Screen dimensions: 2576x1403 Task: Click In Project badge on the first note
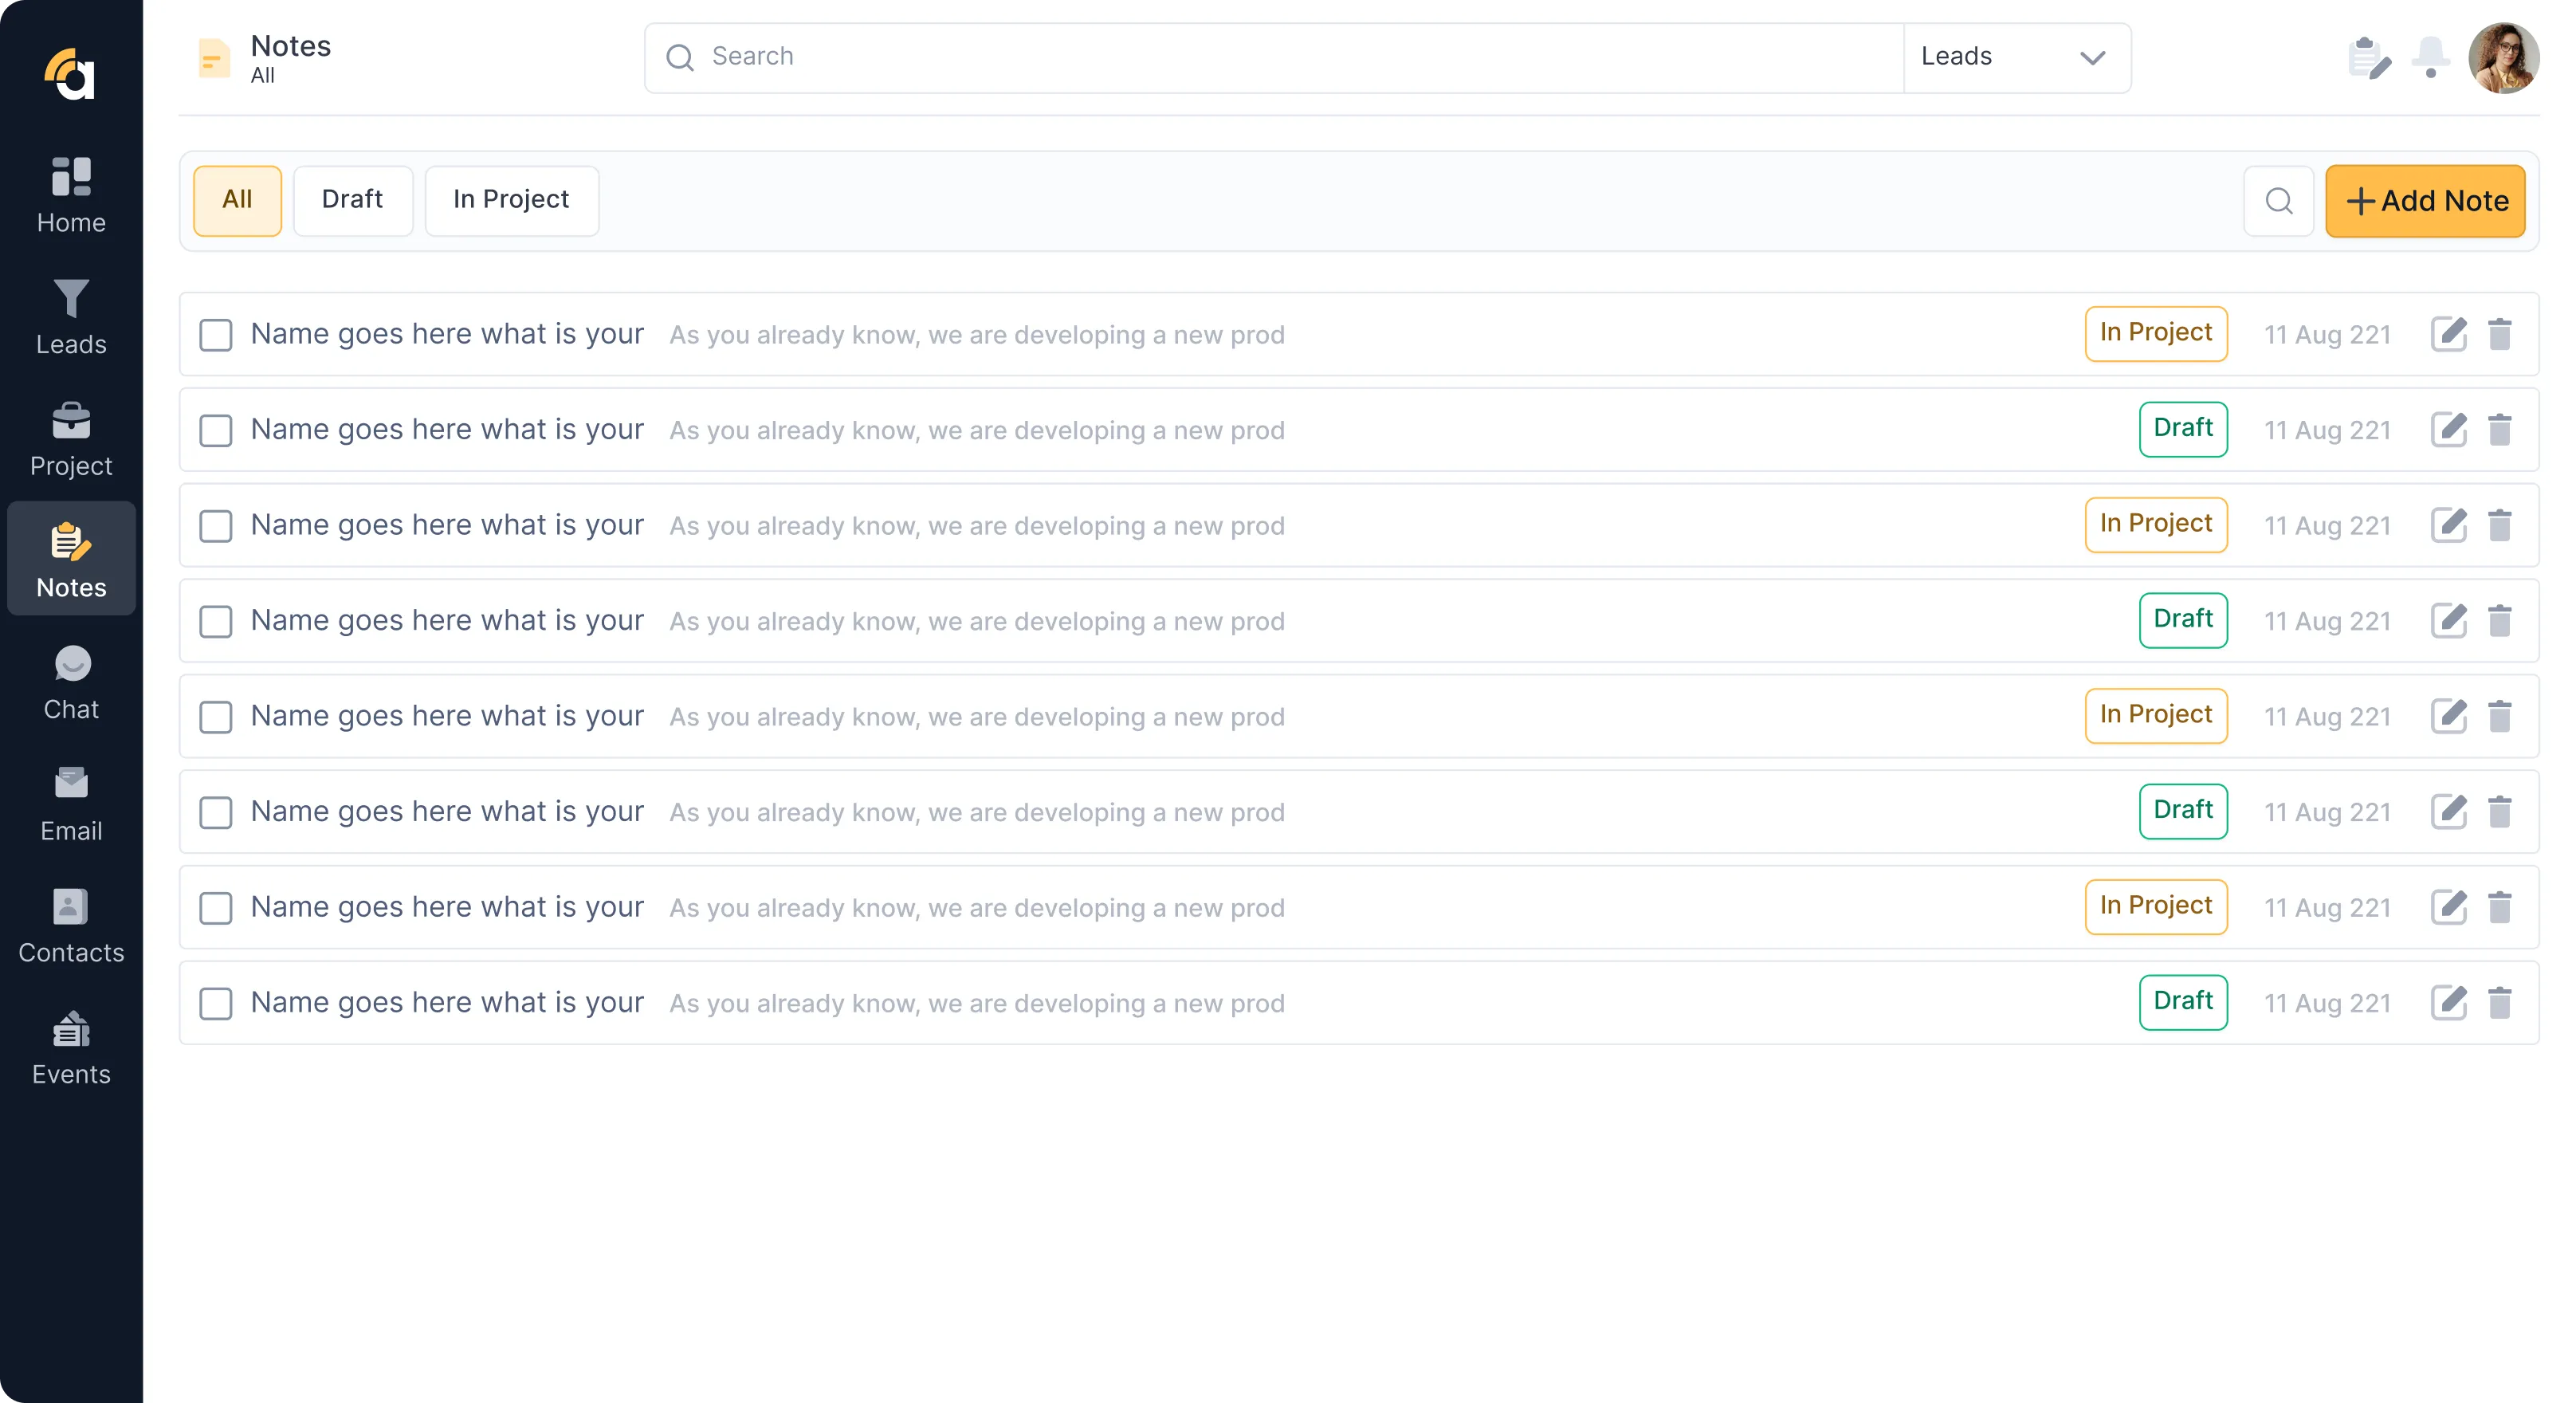pyautogui.click(x=2156, y=333)
